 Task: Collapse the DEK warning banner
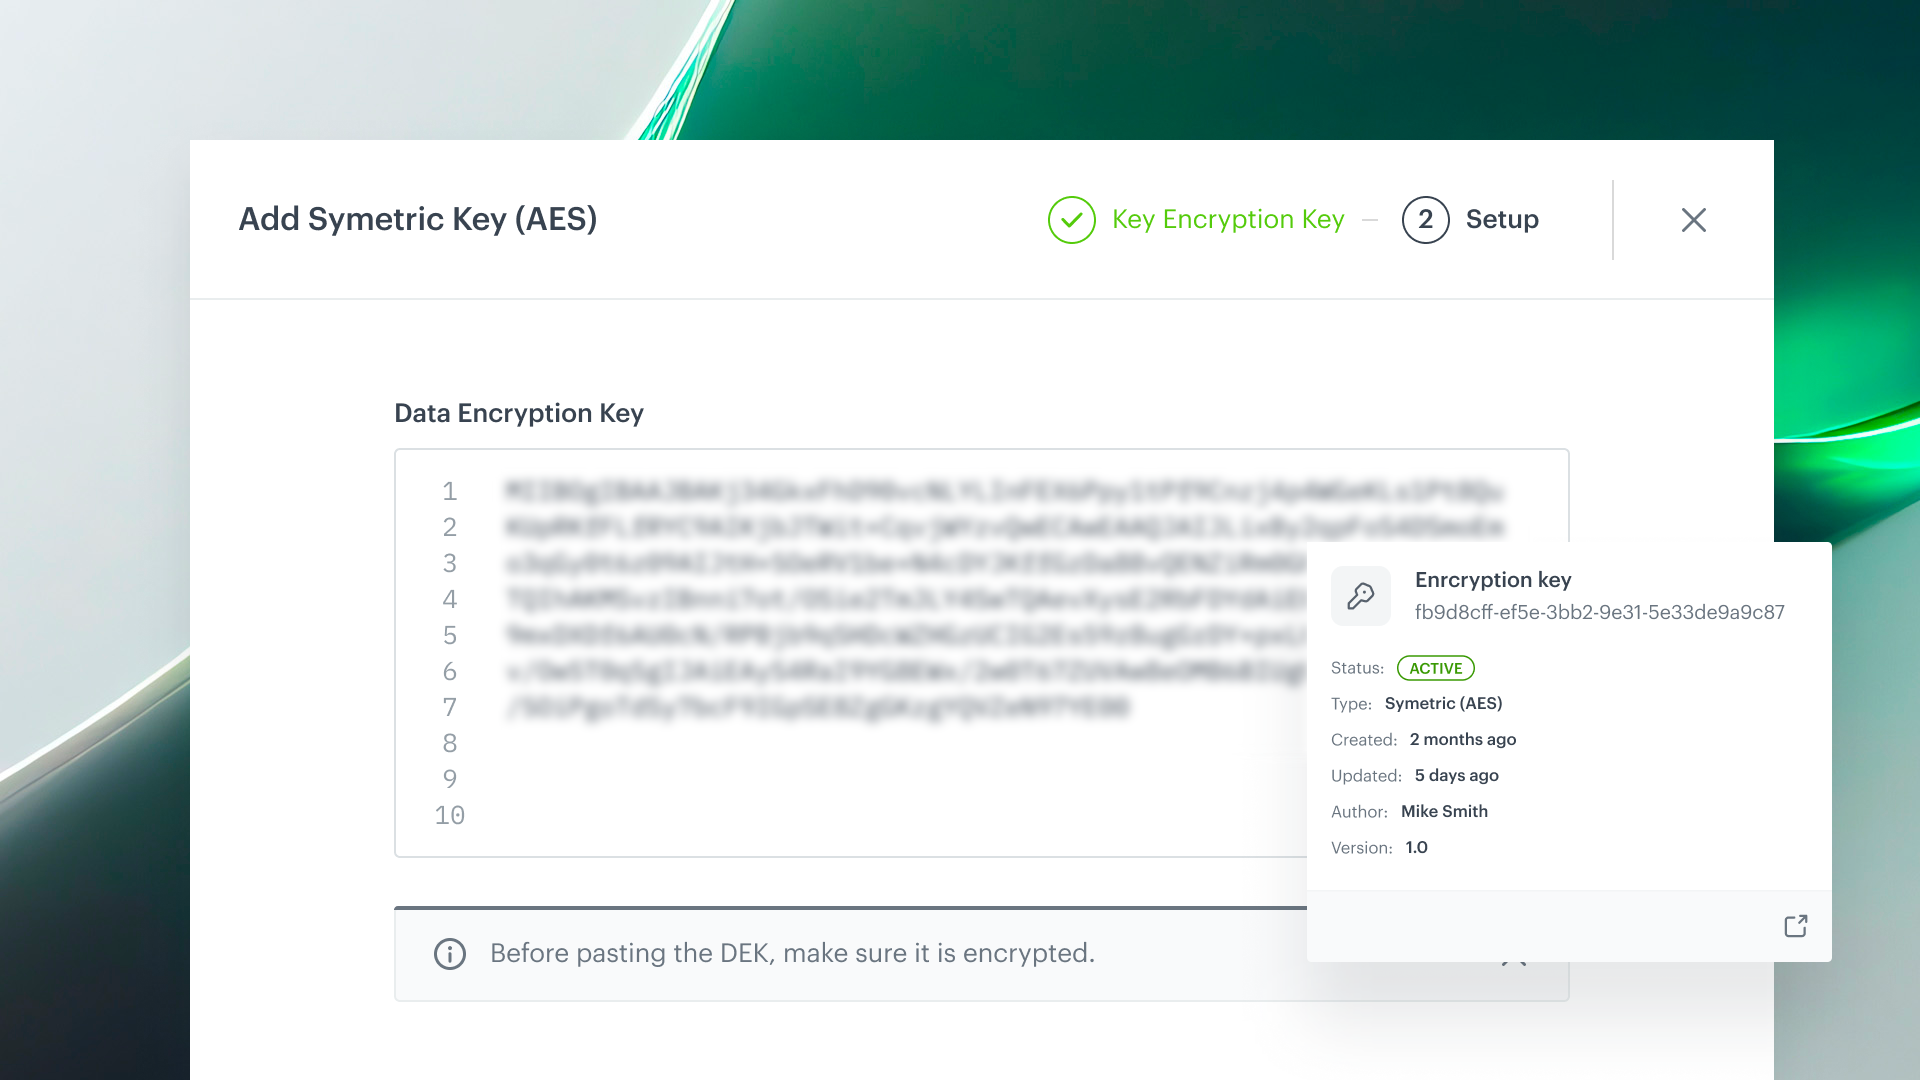click(790, 954)
